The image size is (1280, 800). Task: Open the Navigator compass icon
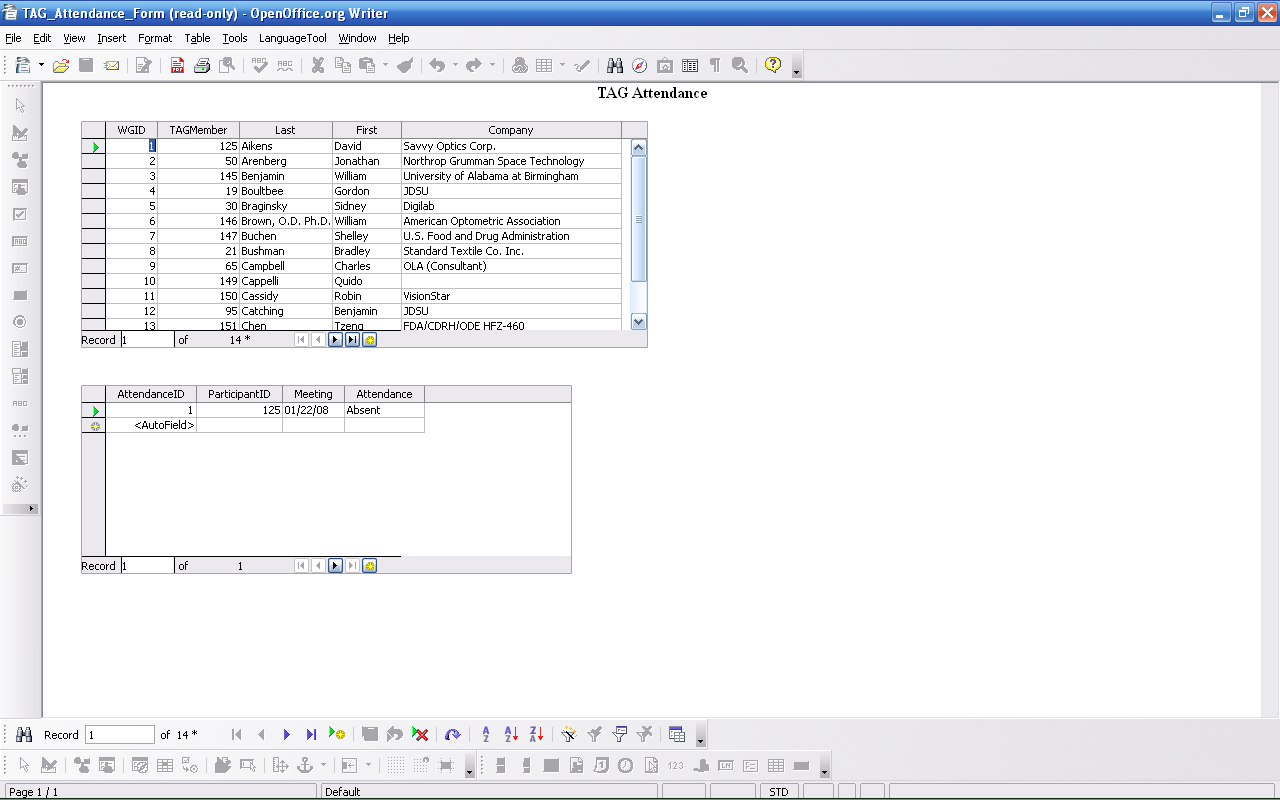(x=639, y=65)
